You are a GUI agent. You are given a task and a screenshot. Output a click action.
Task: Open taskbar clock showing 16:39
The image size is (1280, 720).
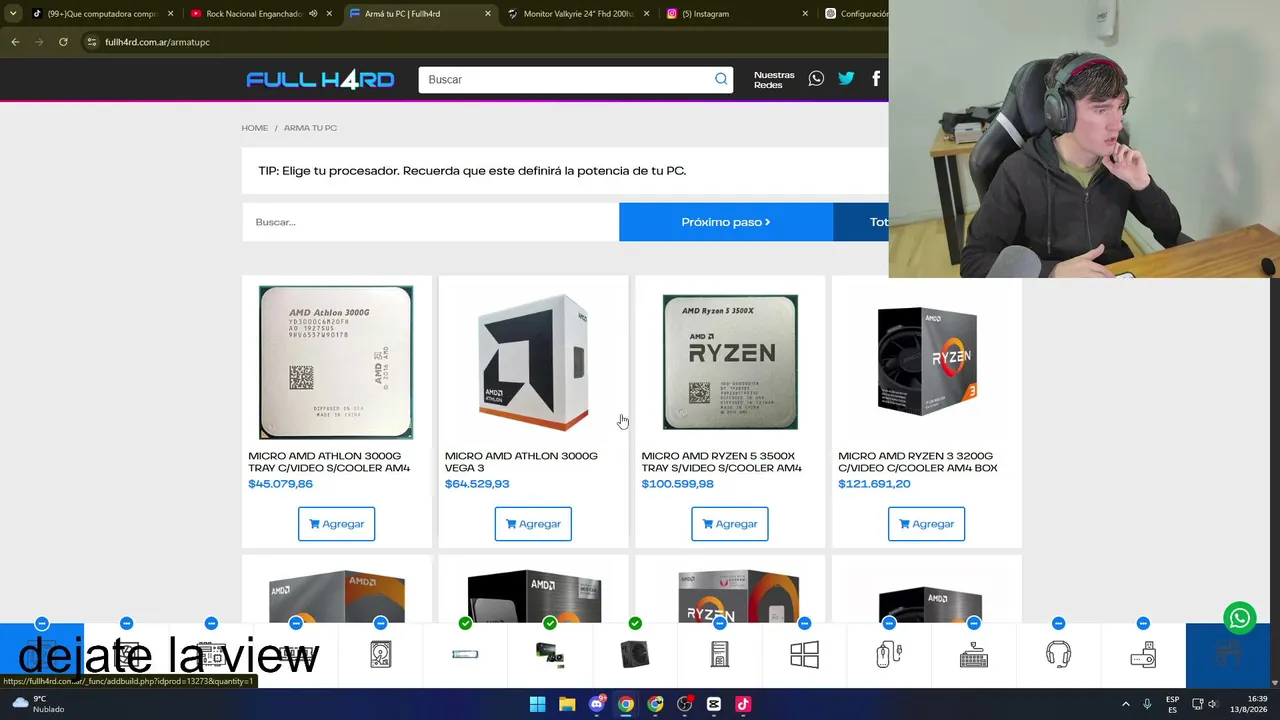pyautogui.click(x=1250, y=704)
